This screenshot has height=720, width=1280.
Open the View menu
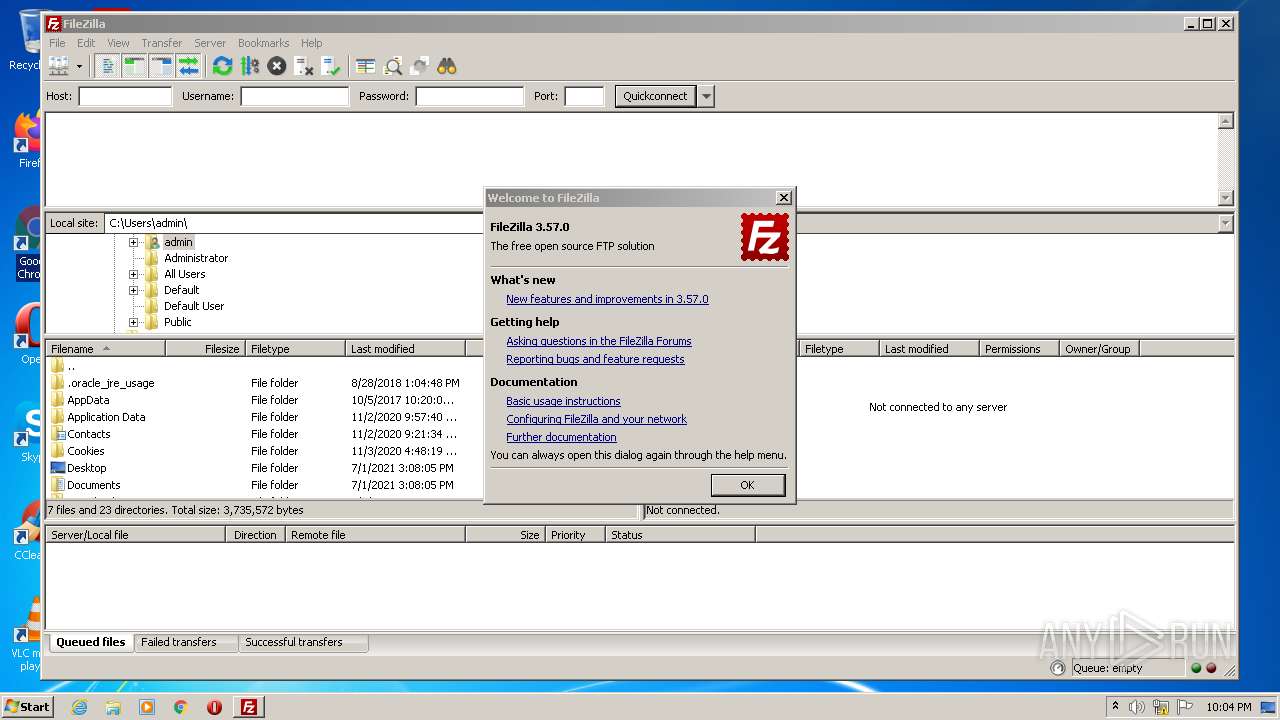(118, 43)
